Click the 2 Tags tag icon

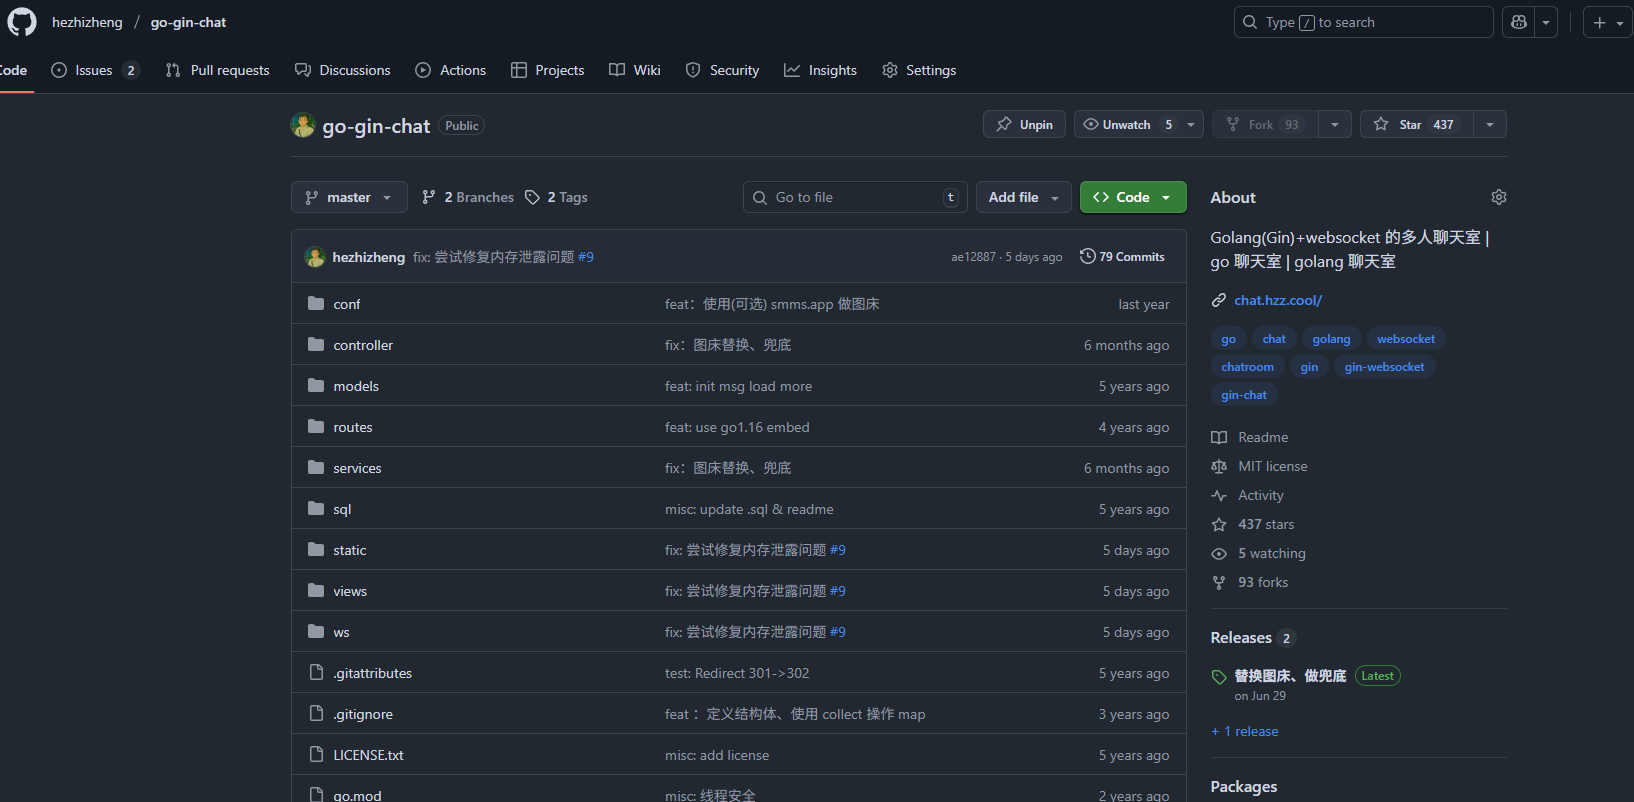[532, 198]
